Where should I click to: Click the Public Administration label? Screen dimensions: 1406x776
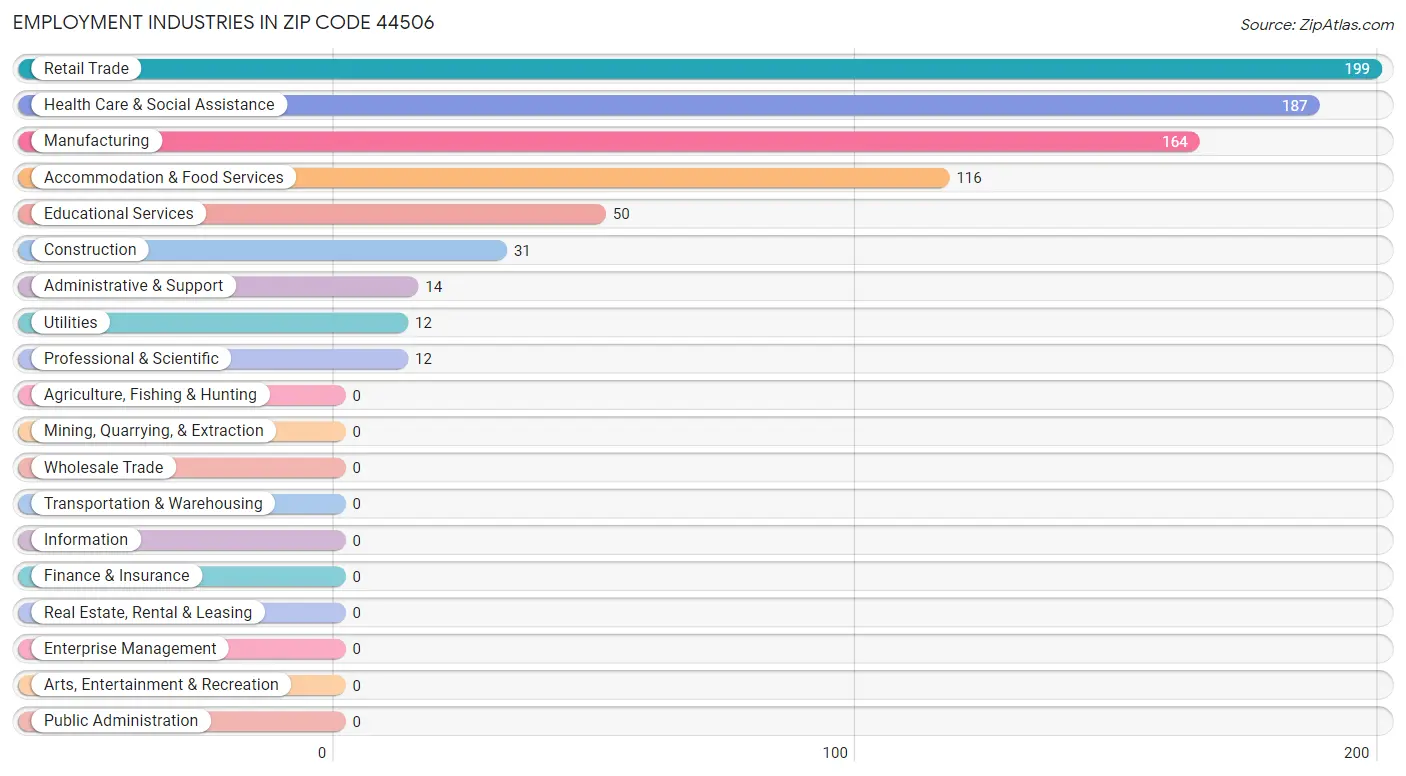121,721
